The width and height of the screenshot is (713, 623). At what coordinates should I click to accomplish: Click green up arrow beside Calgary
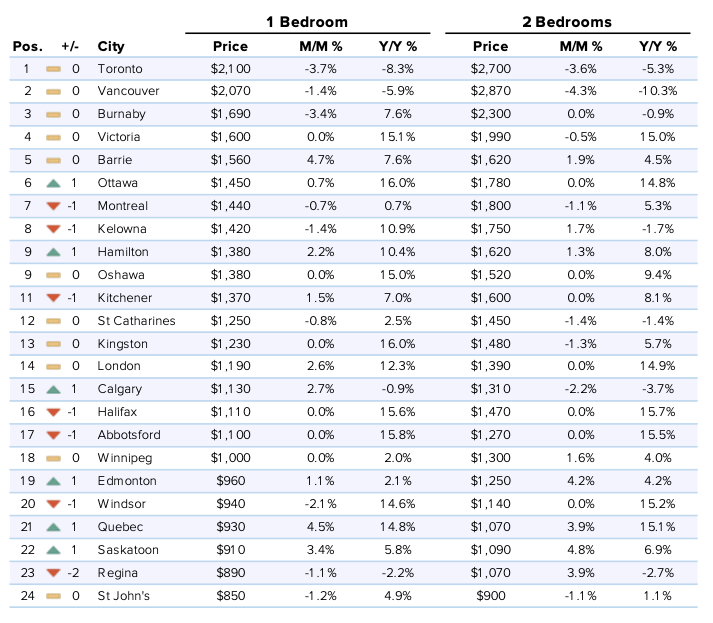53,390
